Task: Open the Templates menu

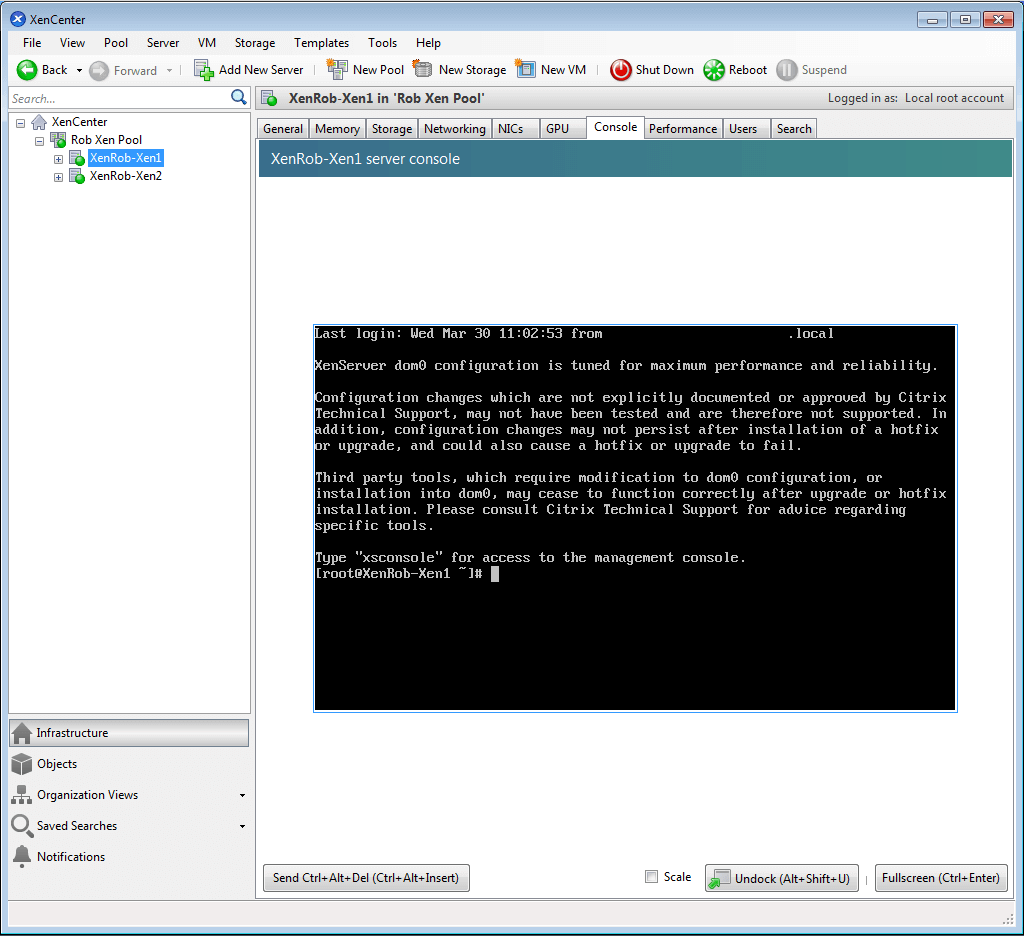Action: 321,43
